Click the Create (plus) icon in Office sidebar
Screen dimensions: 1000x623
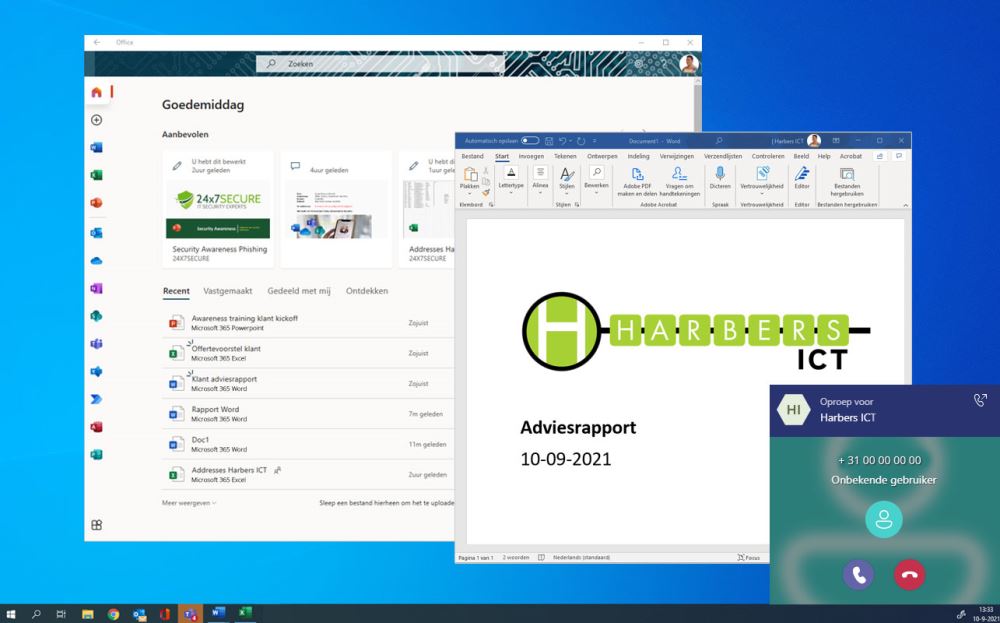point(96,120)
